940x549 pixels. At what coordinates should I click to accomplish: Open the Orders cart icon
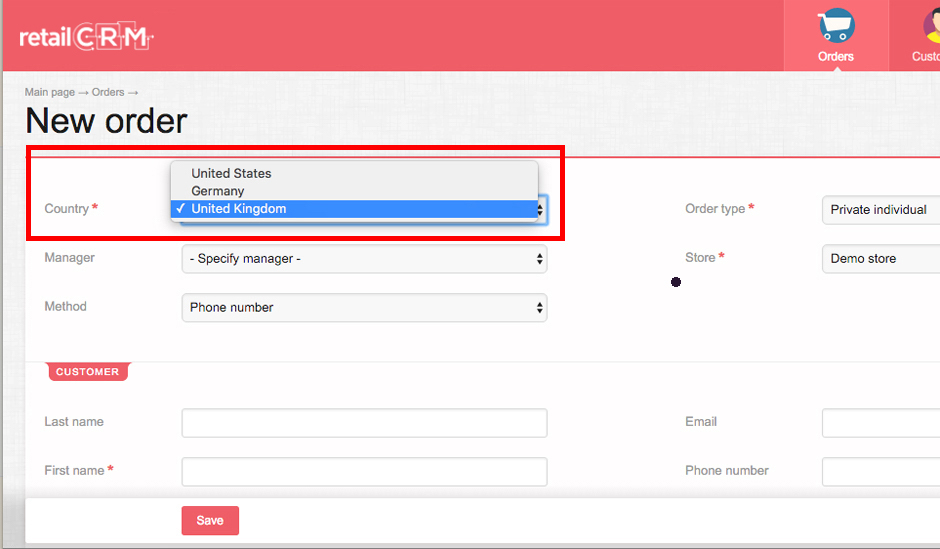(x=836, y=26)
